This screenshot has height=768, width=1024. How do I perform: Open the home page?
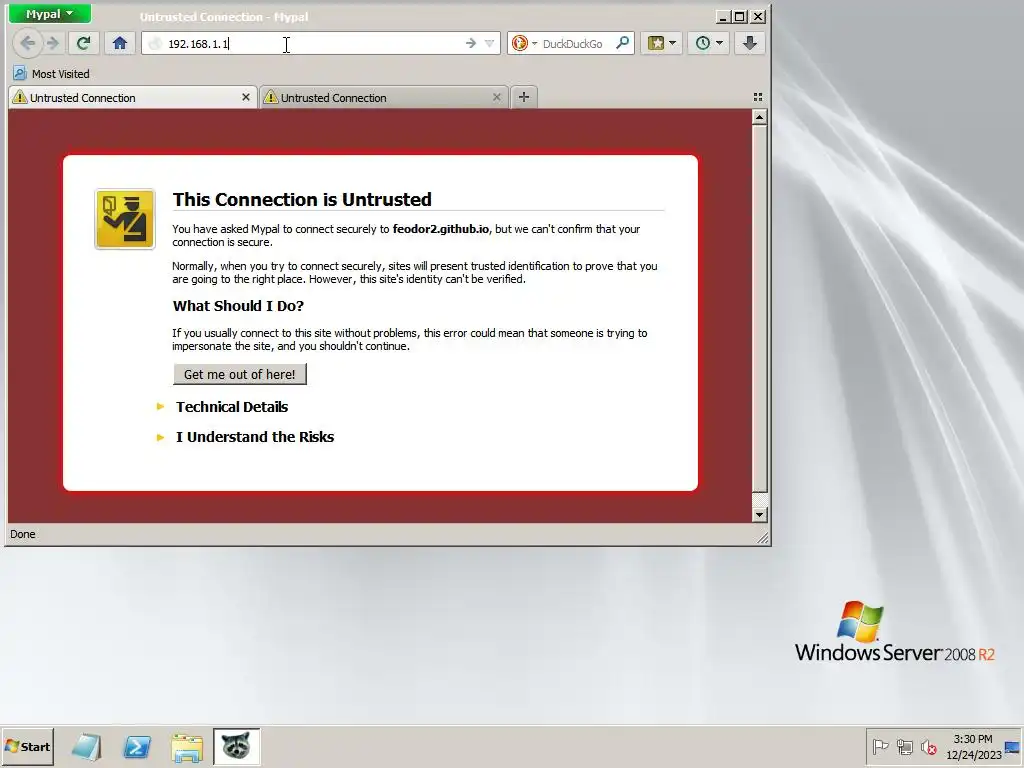(120, 43)
